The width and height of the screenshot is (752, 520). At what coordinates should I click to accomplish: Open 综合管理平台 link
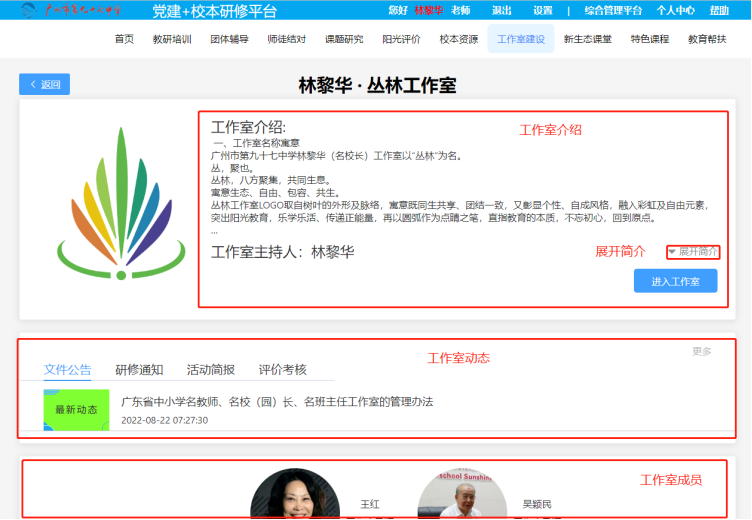click(613, 10)
